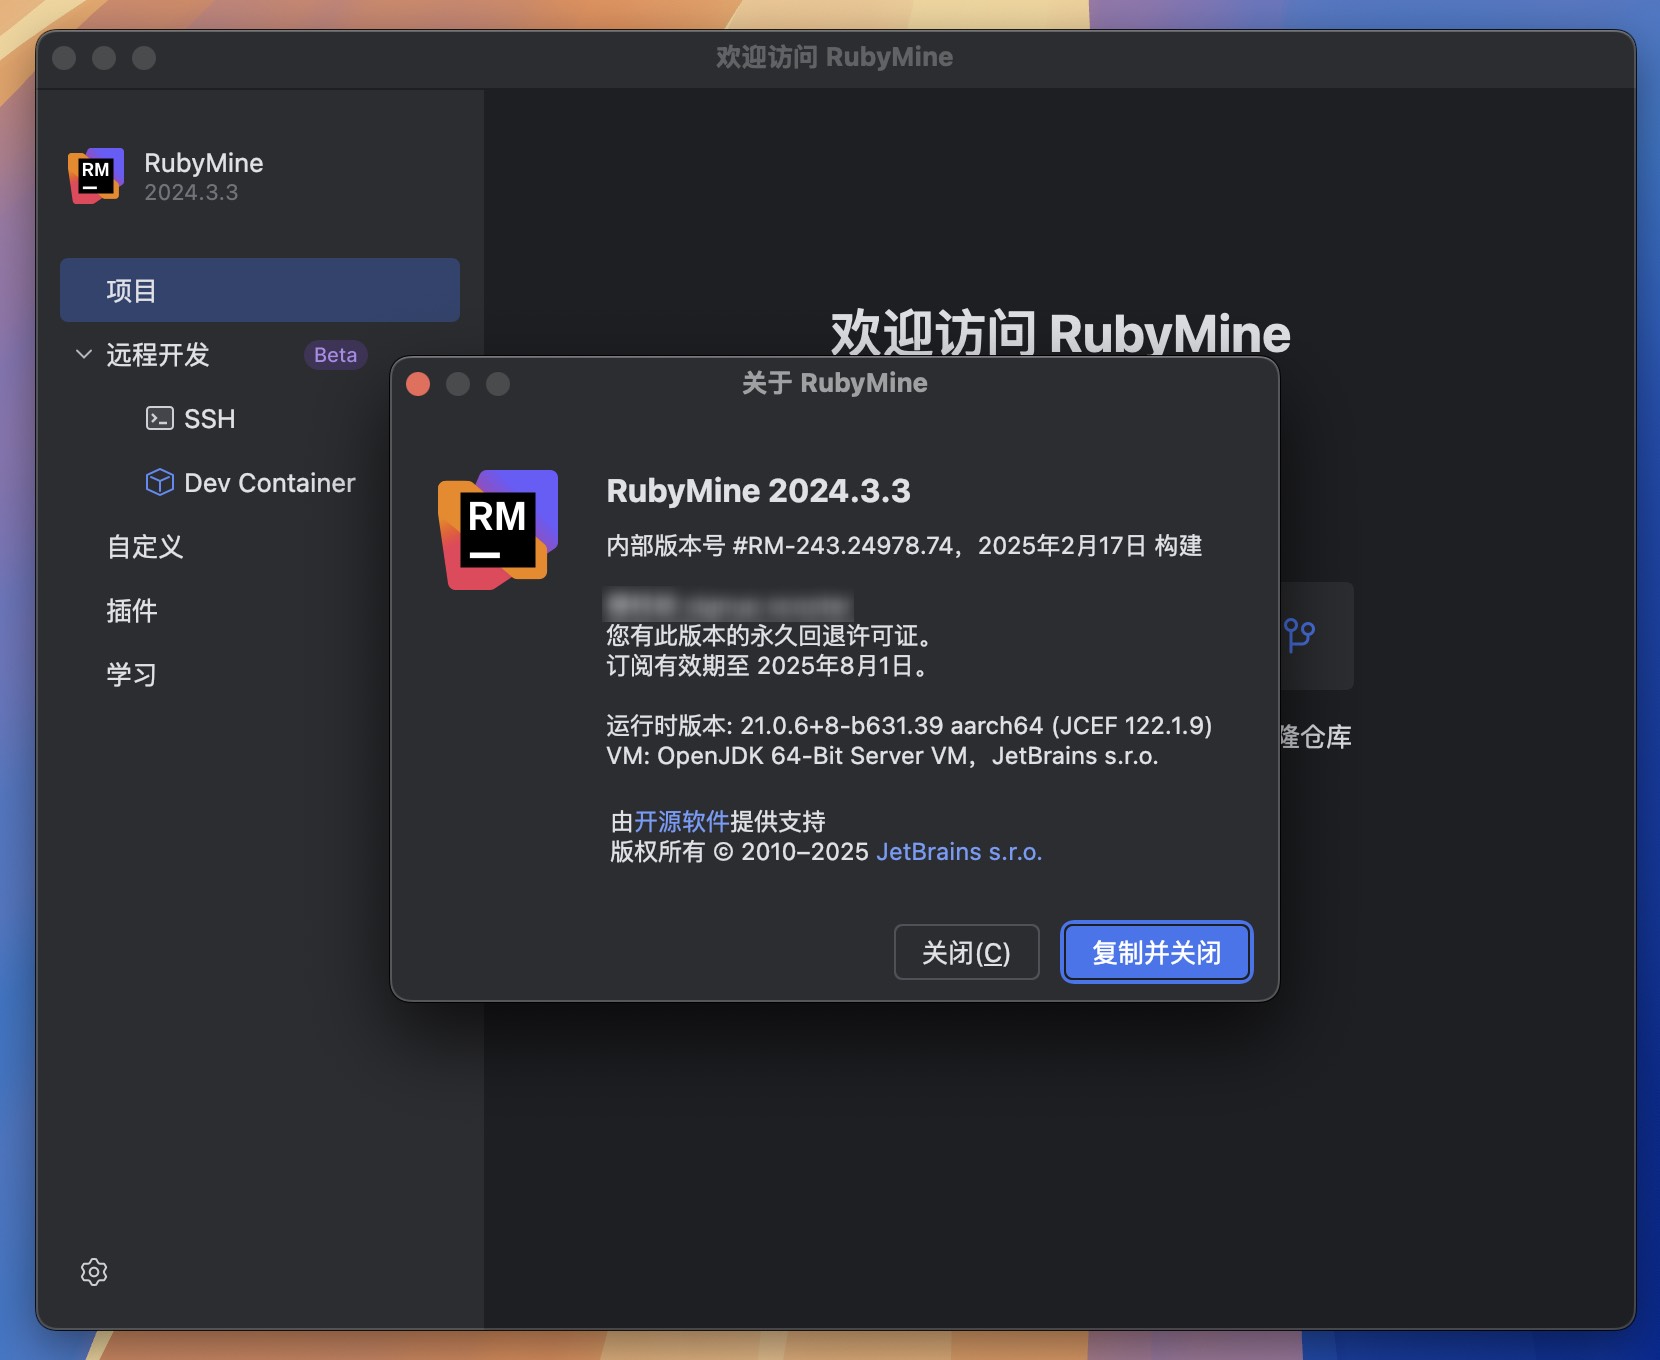Collapse the 远程开发 section chevron

(x=84, y=354)
